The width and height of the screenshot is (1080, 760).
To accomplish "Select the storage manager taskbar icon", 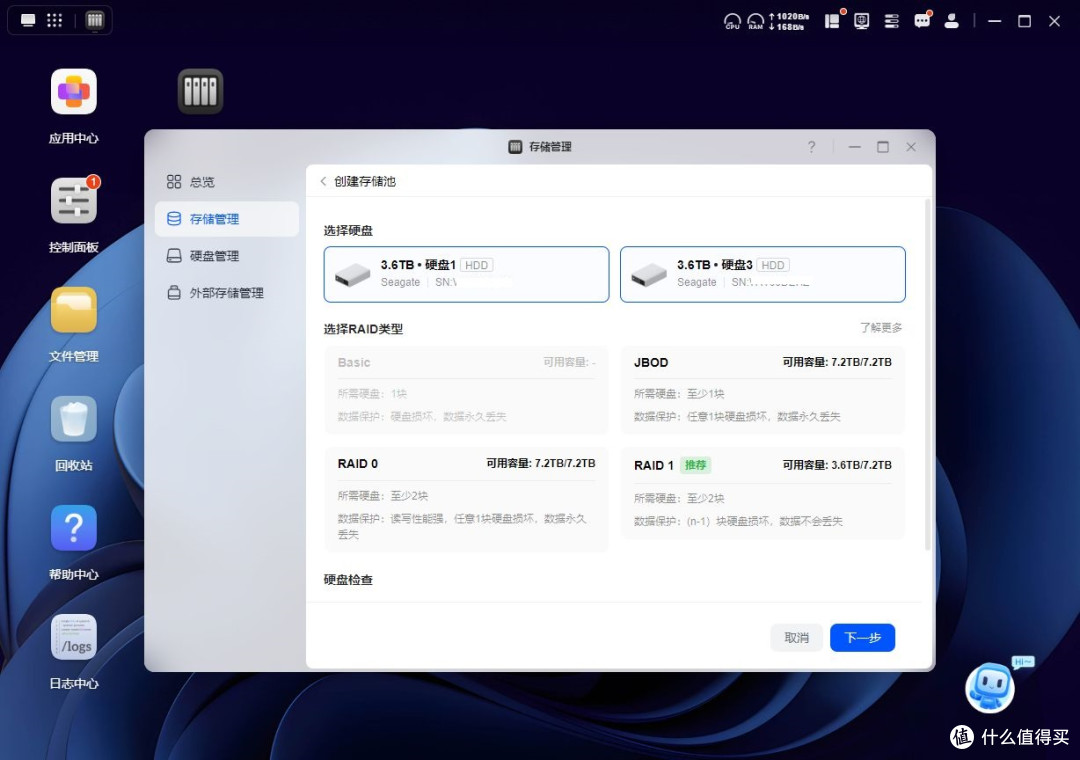I will [94, 20].
